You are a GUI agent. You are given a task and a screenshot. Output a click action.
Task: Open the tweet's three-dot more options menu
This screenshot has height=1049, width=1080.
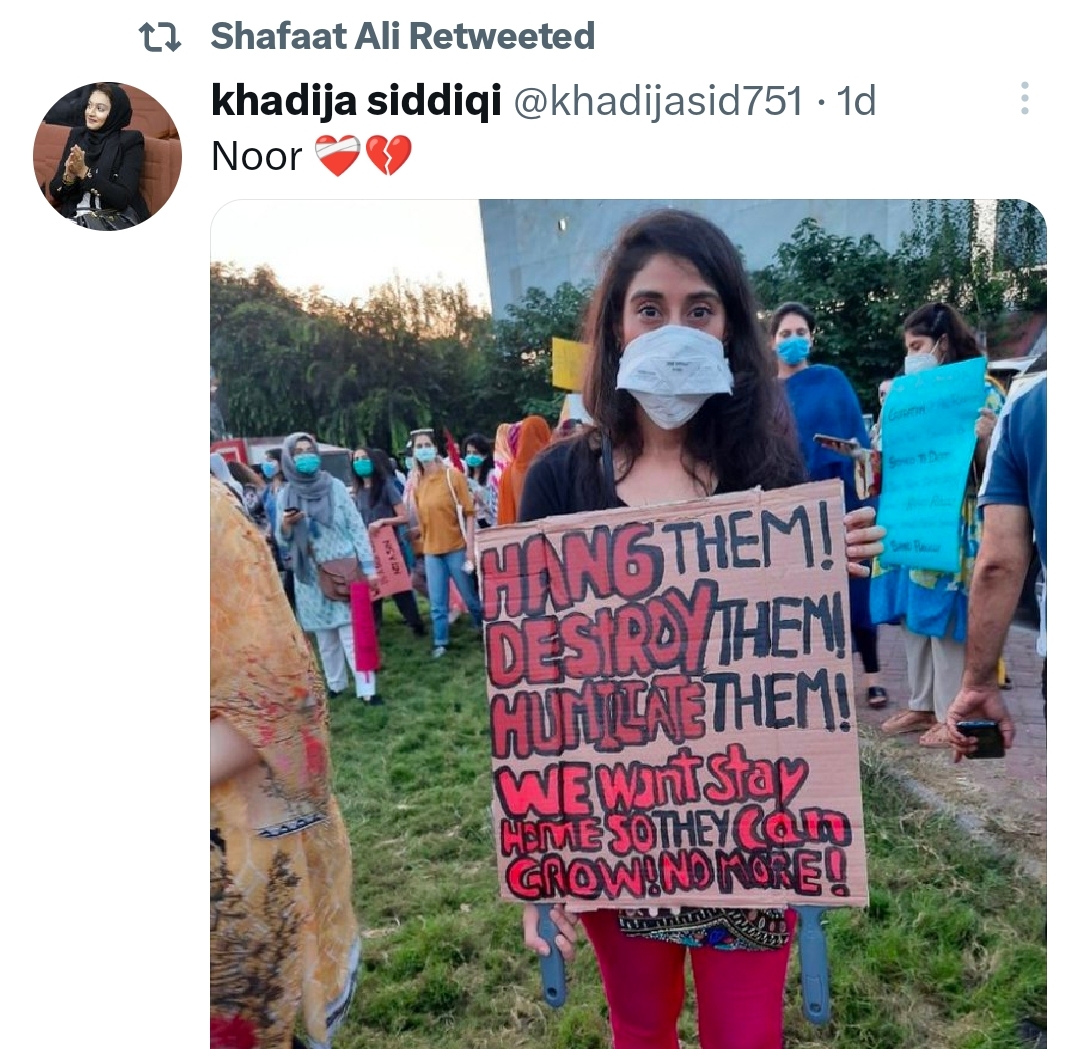(1025, 98)
